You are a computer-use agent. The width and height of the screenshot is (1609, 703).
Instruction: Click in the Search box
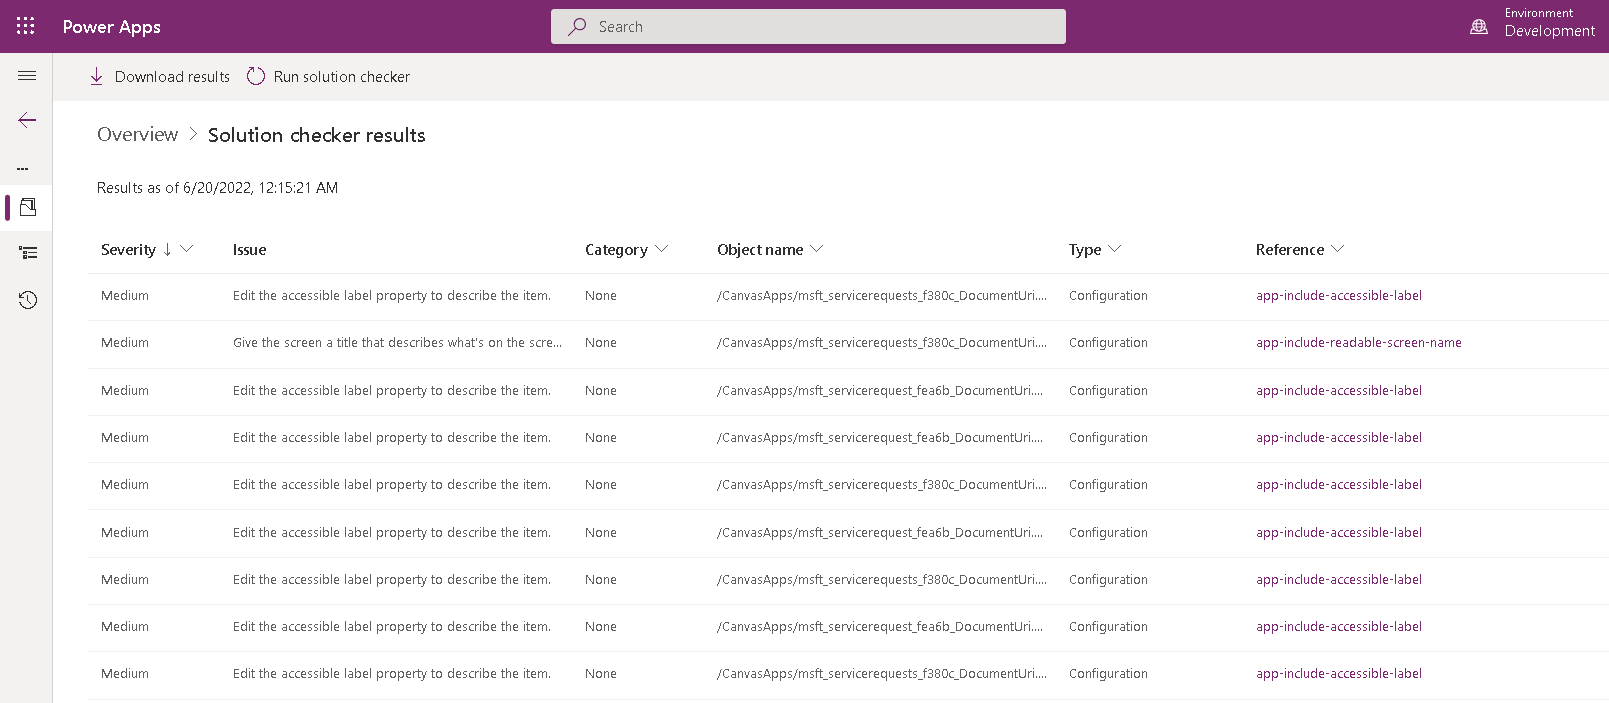tap(808, 27)
